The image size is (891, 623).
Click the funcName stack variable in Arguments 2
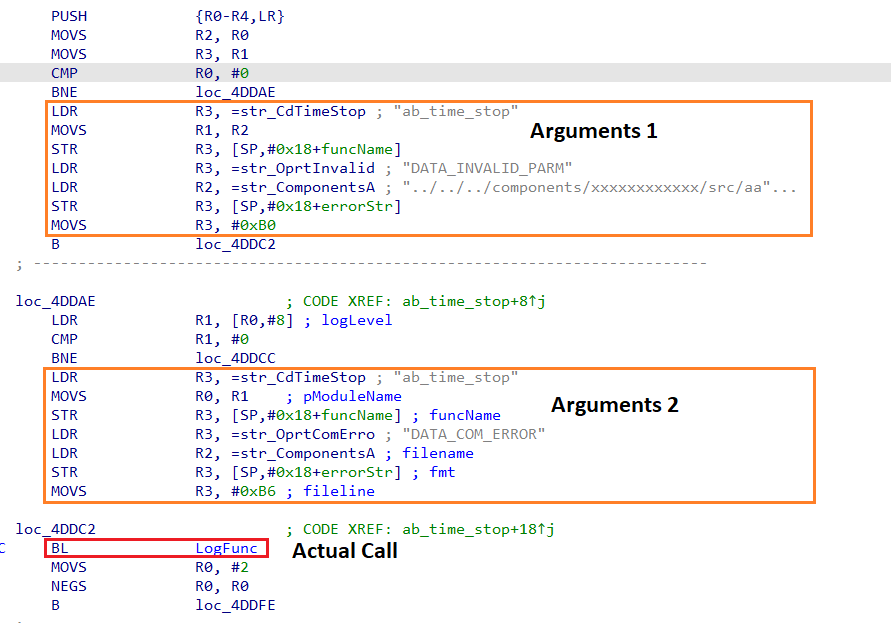[357, 416]
